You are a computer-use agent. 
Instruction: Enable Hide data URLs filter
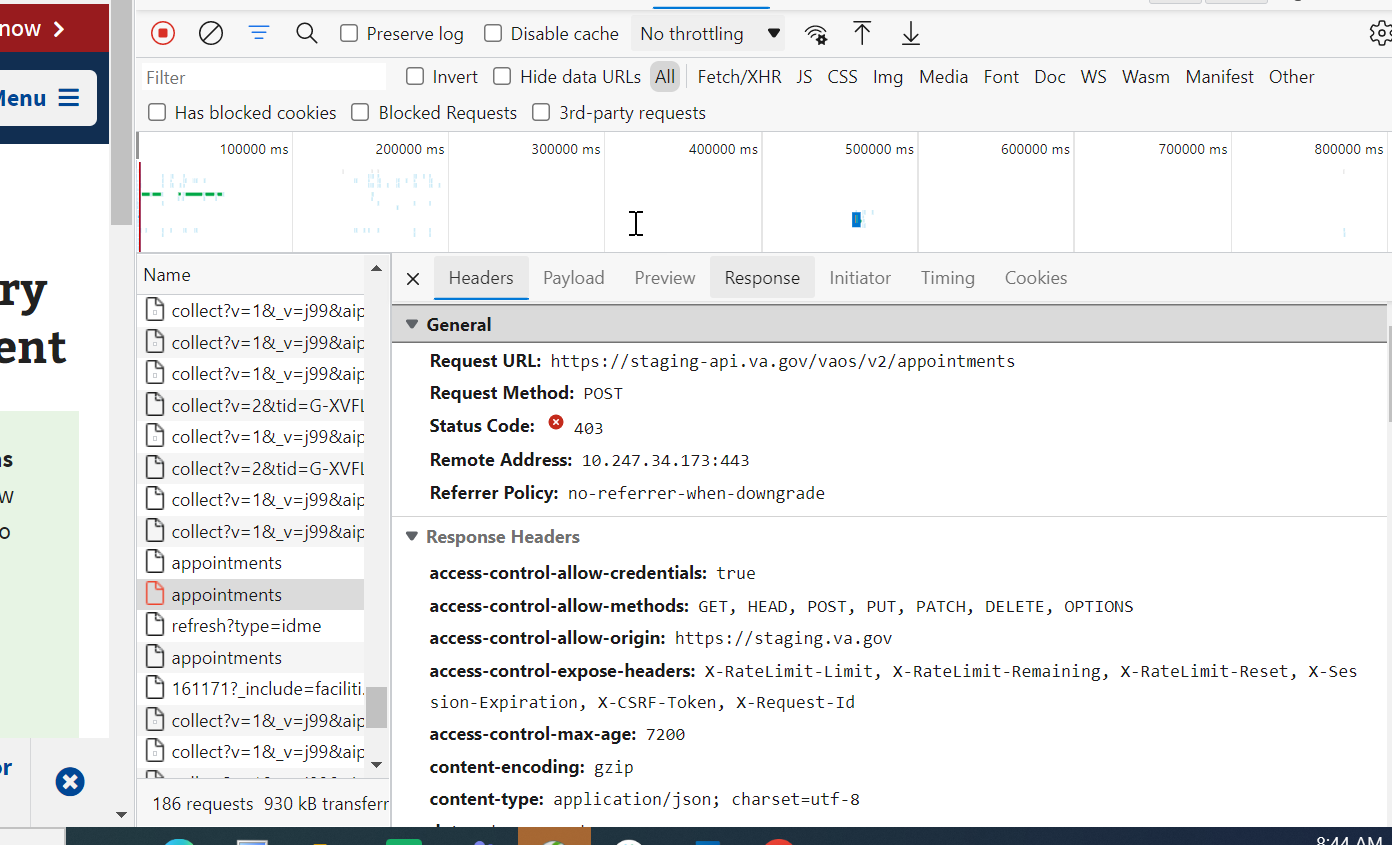[501, 76]
